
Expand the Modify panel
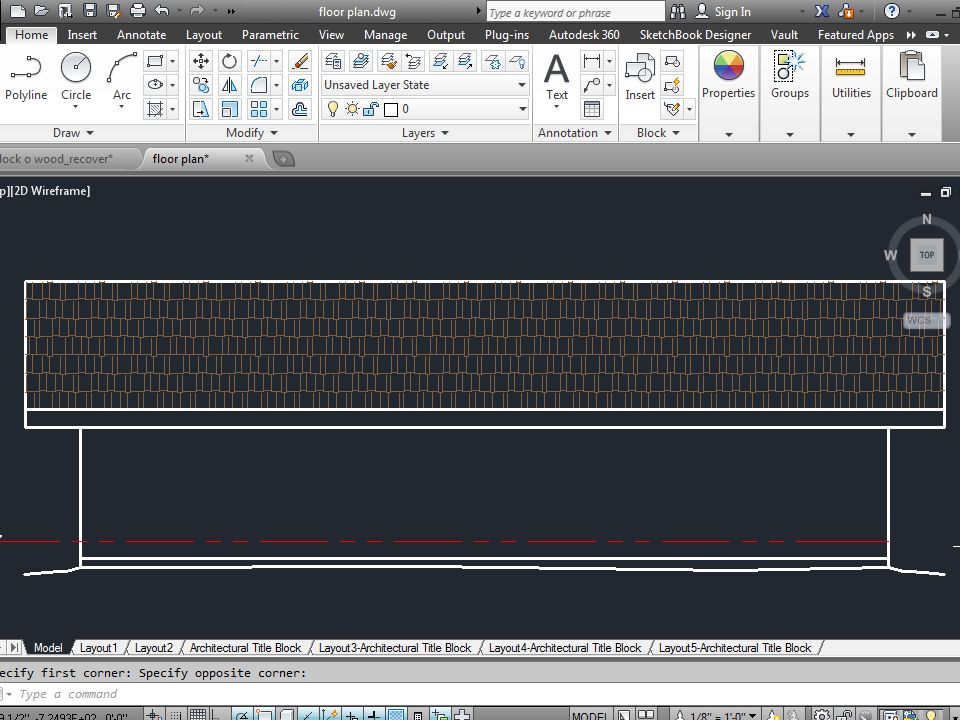(252, 132)
